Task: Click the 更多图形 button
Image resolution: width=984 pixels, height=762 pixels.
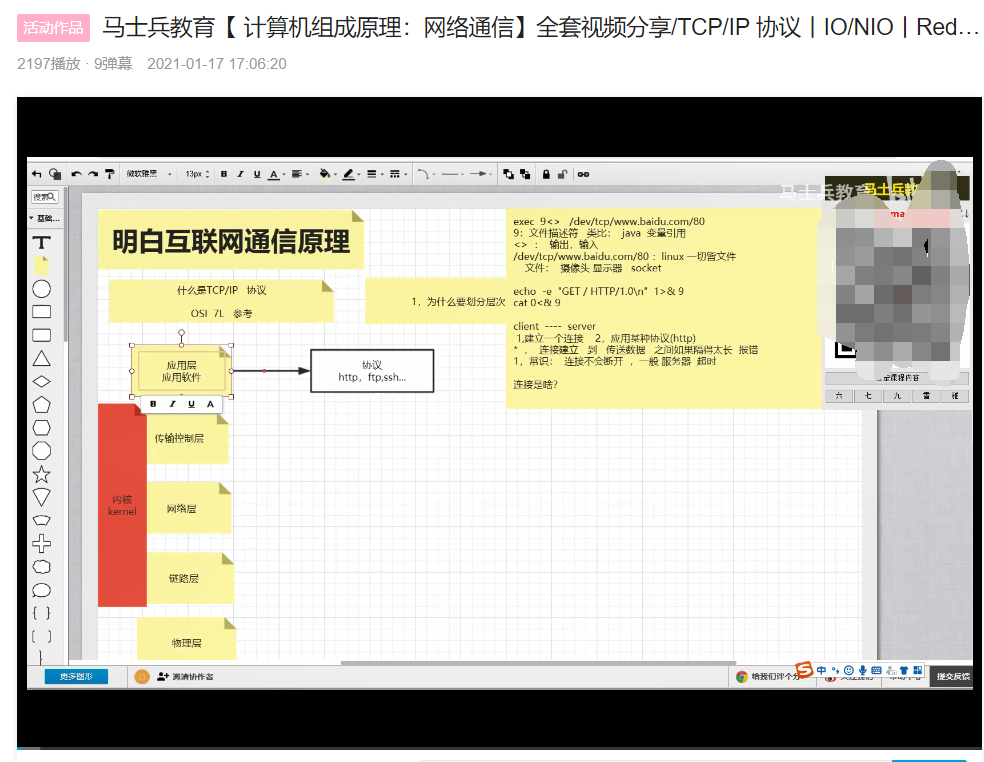Action: coord(76,677)
